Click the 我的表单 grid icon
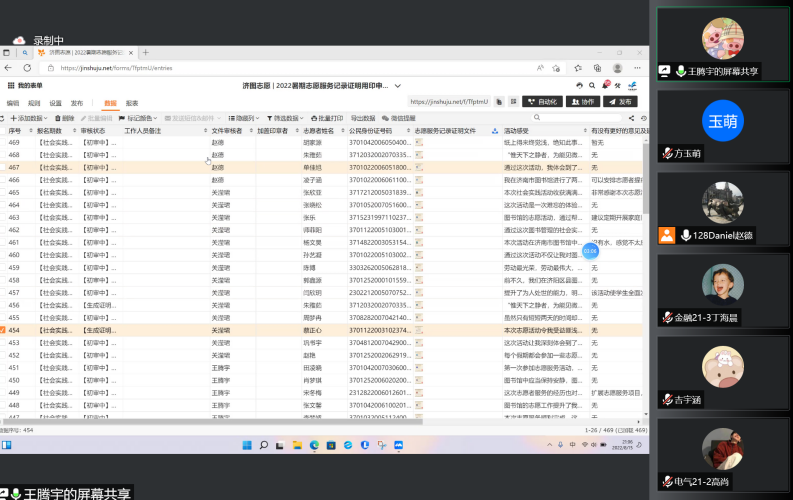The width and height of the screenshot is (793, 500). 12,87
